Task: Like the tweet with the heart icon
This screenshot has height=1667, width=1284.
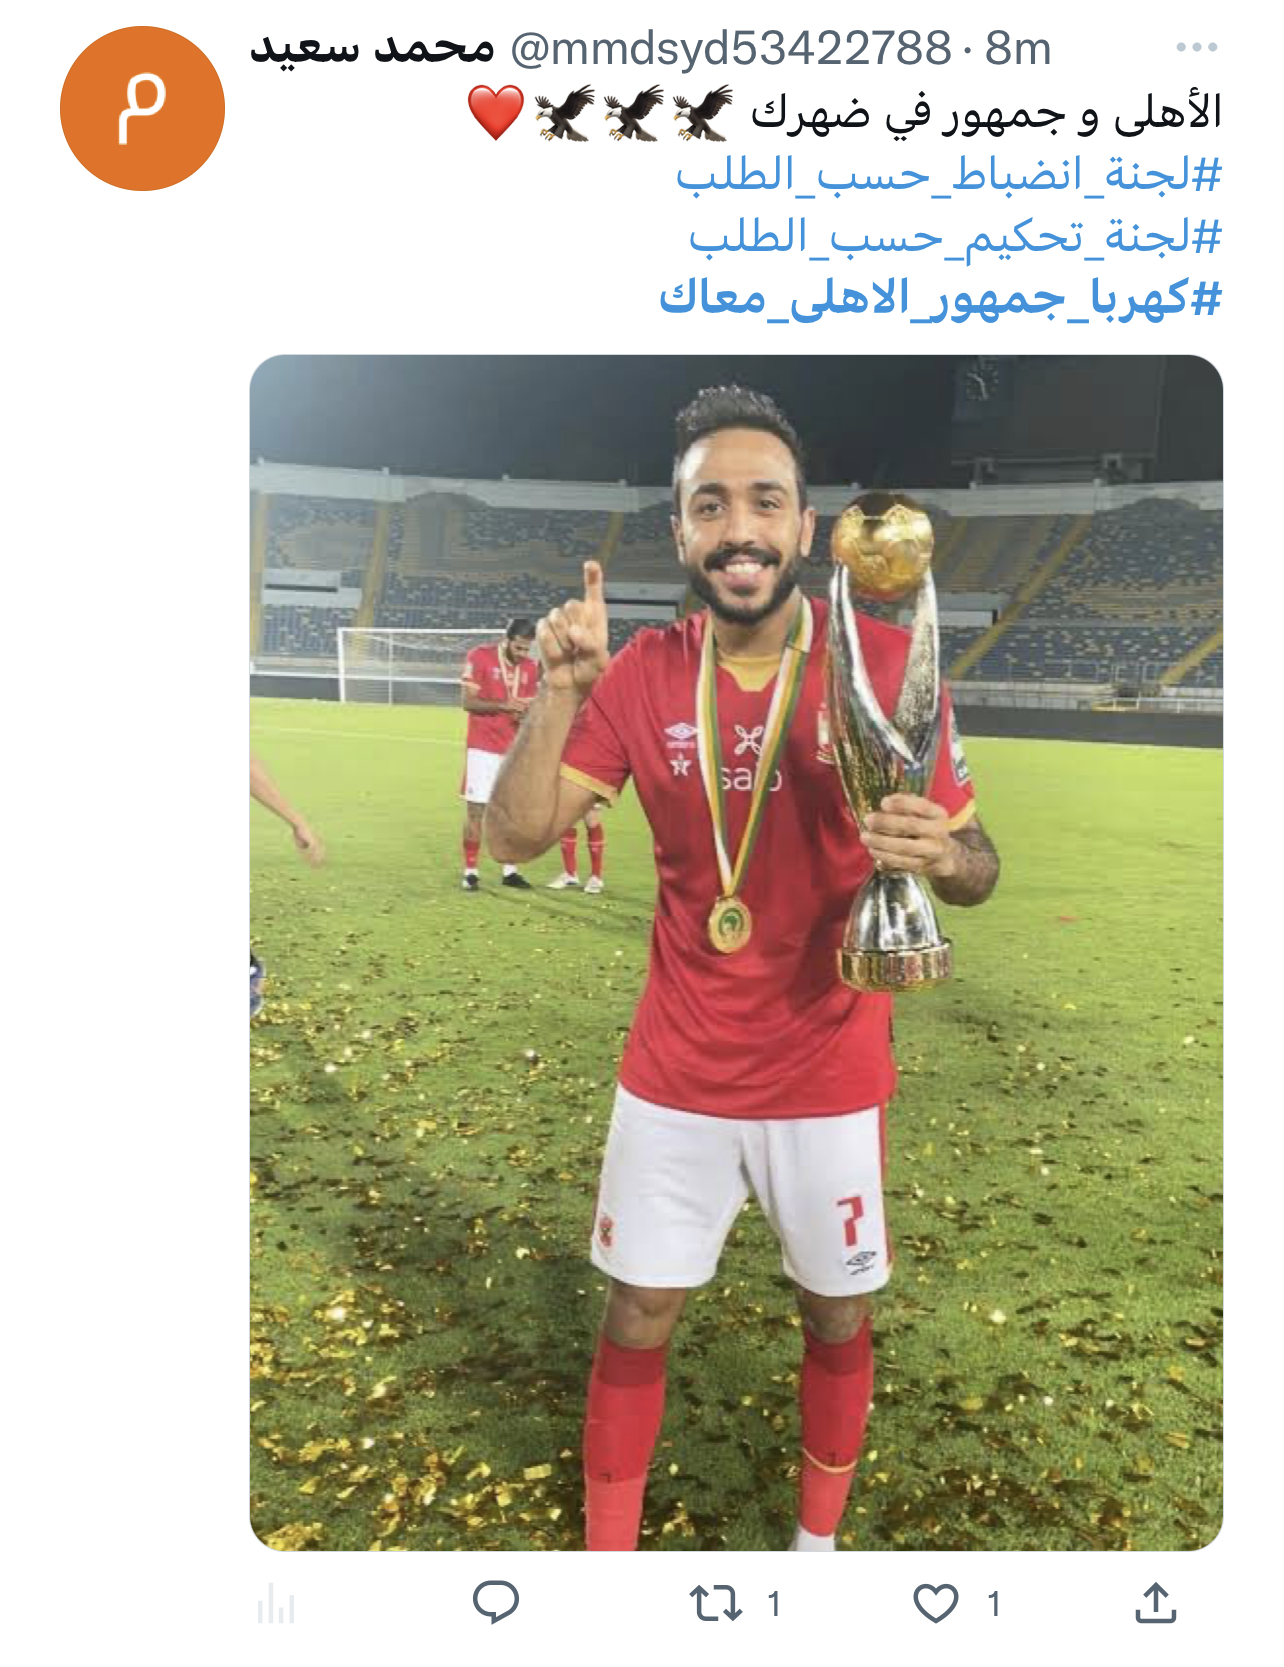Action: click(x=936, y=1603)
